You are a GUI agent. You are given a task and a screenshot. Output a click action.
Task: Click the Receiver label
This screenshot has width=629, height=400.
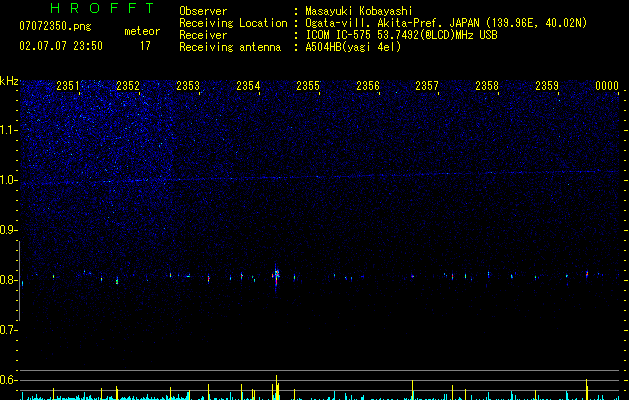203,35
